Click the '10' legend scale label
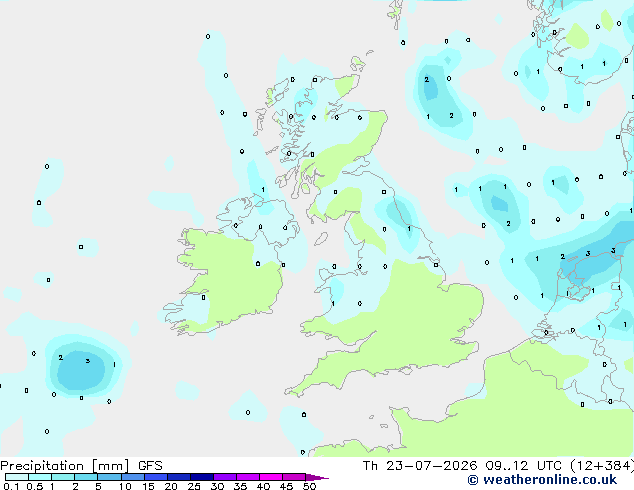Screen dimensions: 634x490 [125, 486]
